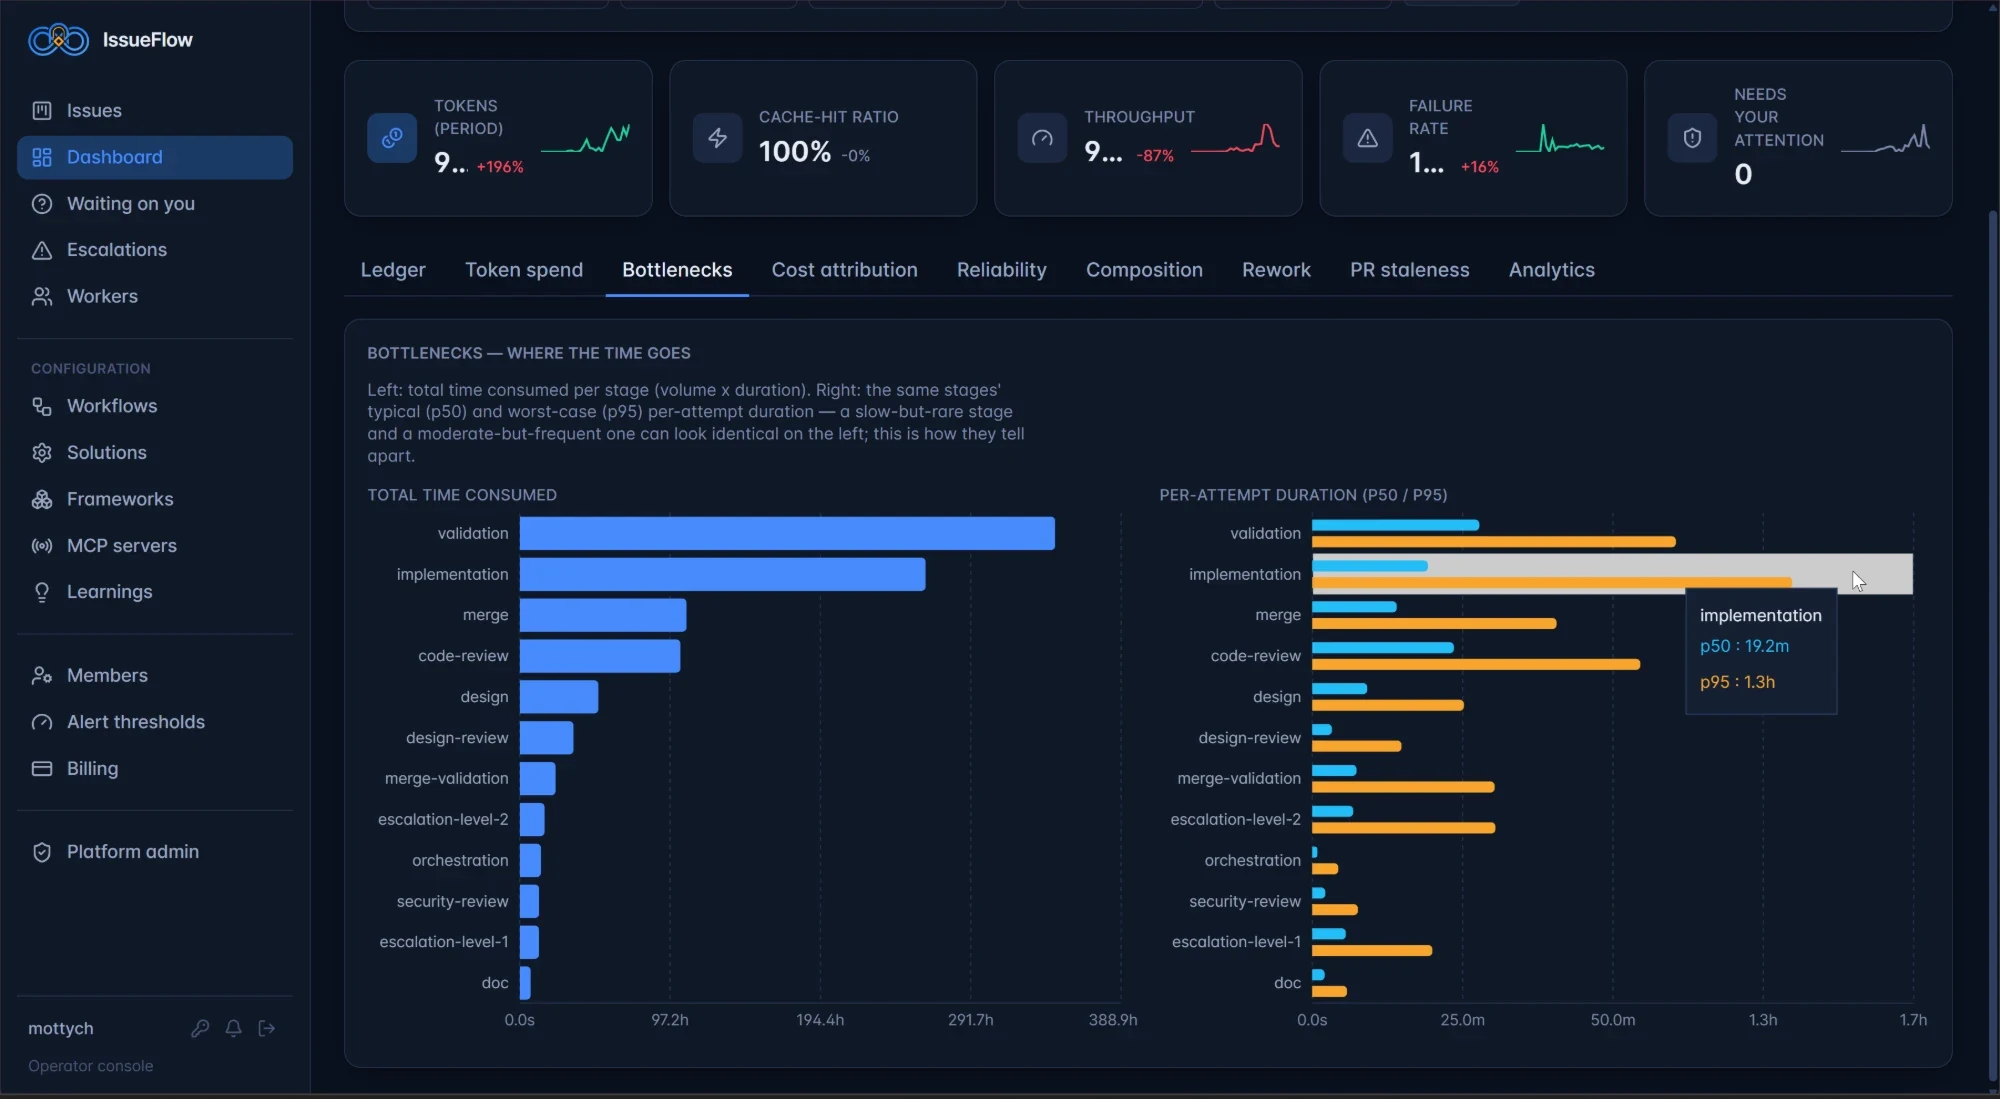Click the Dashboard grid icon
2000x1099 pixels.
click(42, 157)
